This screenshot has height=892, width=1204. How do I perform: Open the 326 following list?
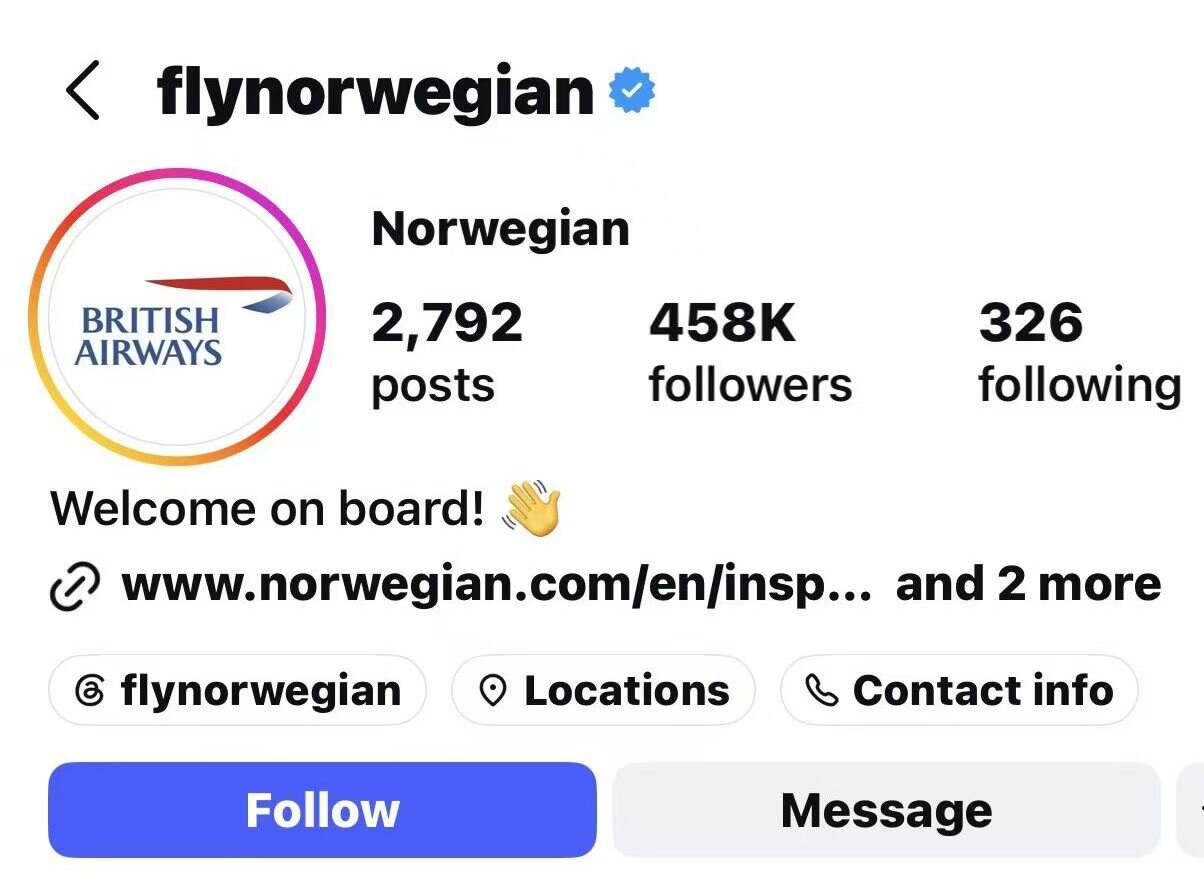tap(1080, 353)
